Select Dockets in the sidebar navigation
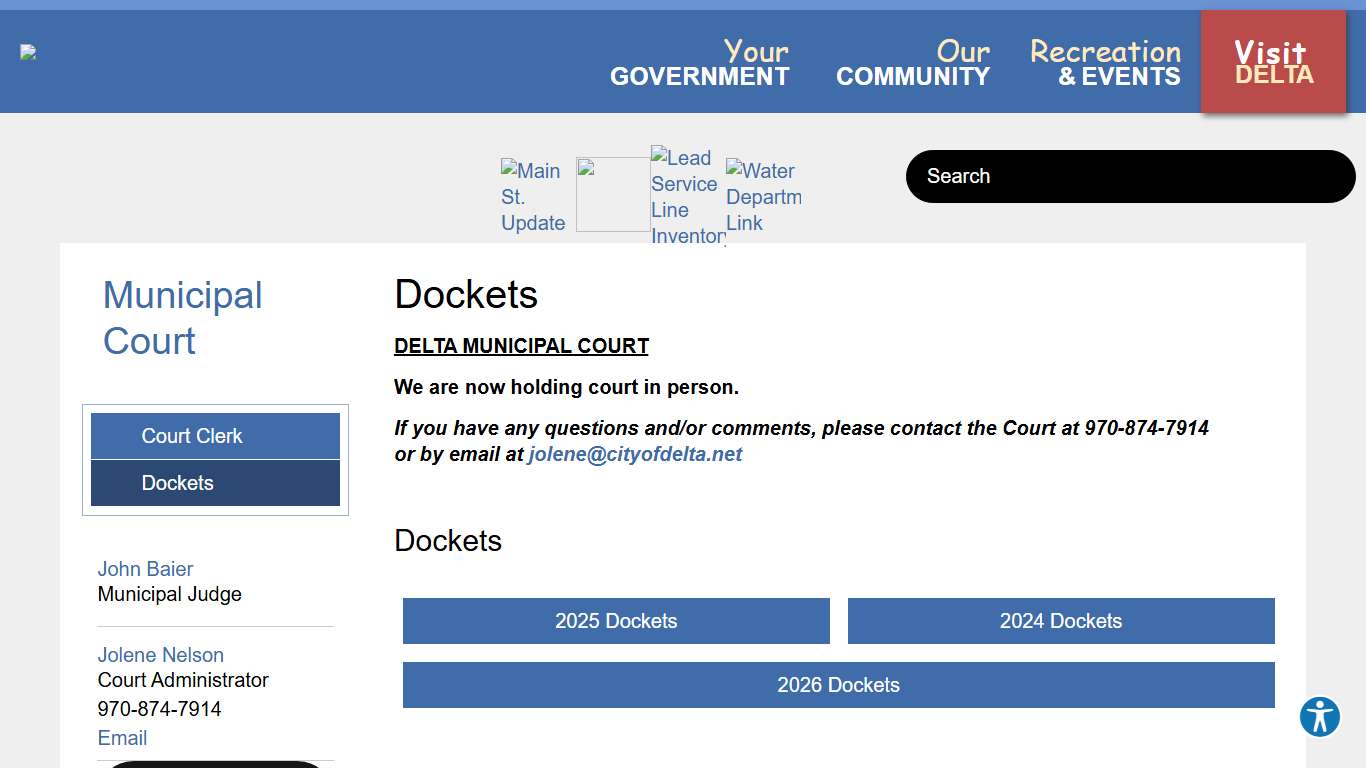1366x768 pixels. point(215,483)
